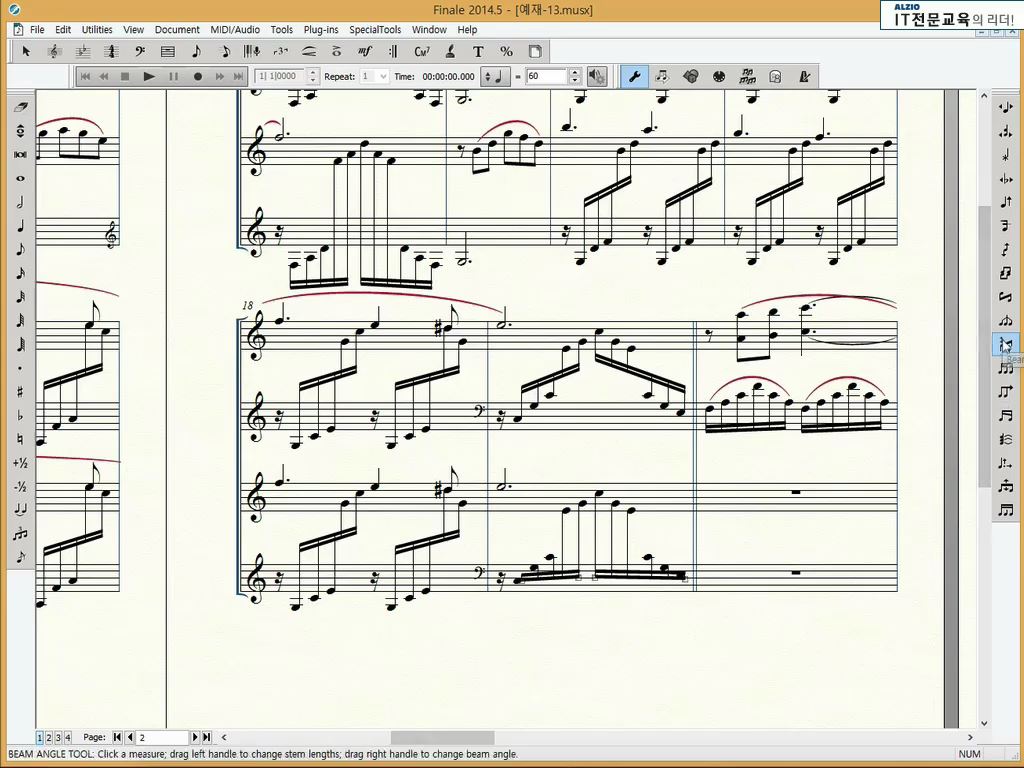Select the Speedy Entry tool
This screenshot has width=1024, height=768.
tap(224, 52)
